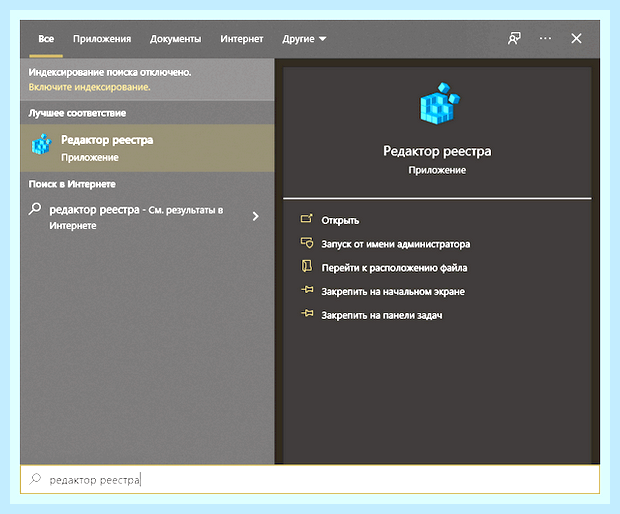Click the large Registry Editor cube icon
Viewport: 620px width, 514px height.
[x=439, y=103]
